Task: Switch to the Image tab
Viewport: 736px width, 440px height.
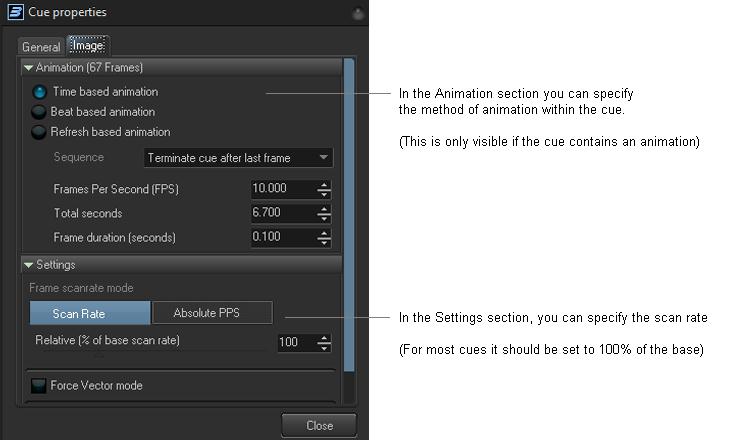Action: (x=87, y=45)
